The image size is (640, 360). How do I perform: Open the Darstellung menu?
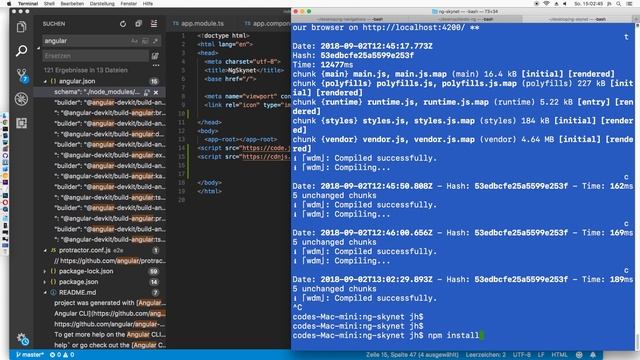pyautogui.click(x=102, y=3)
